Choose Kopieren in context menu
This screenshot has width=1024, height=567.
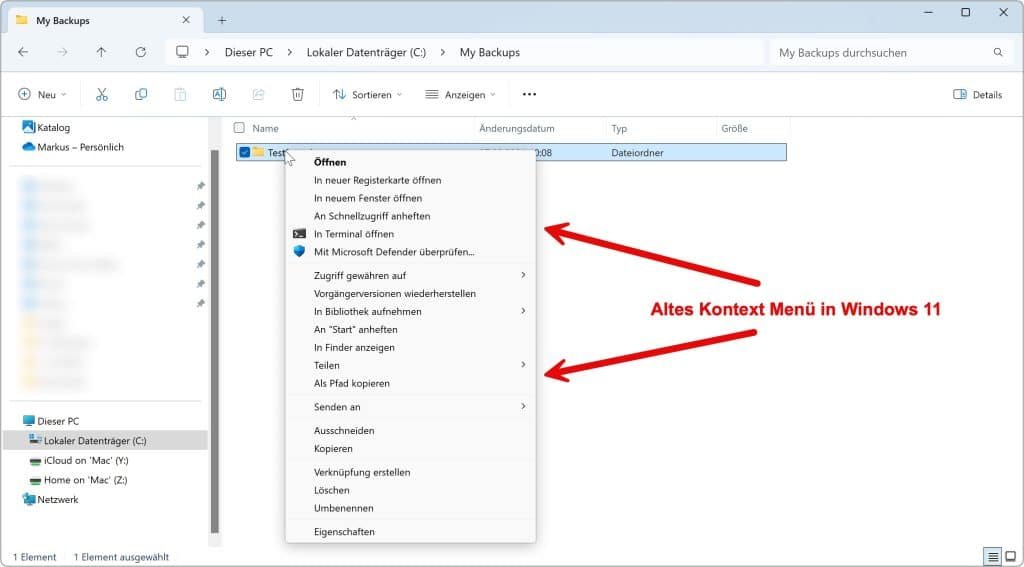coord(410,449)
